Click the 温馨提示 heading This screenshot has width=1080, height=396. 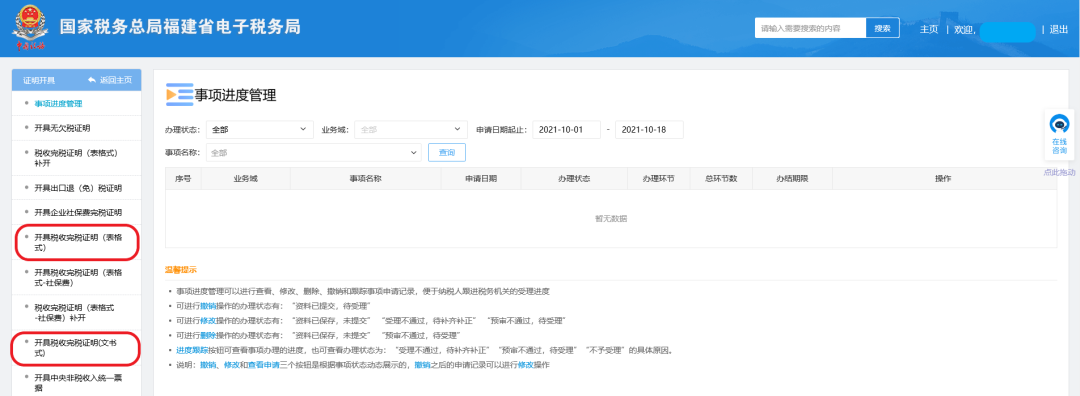[x=180, y=269]
